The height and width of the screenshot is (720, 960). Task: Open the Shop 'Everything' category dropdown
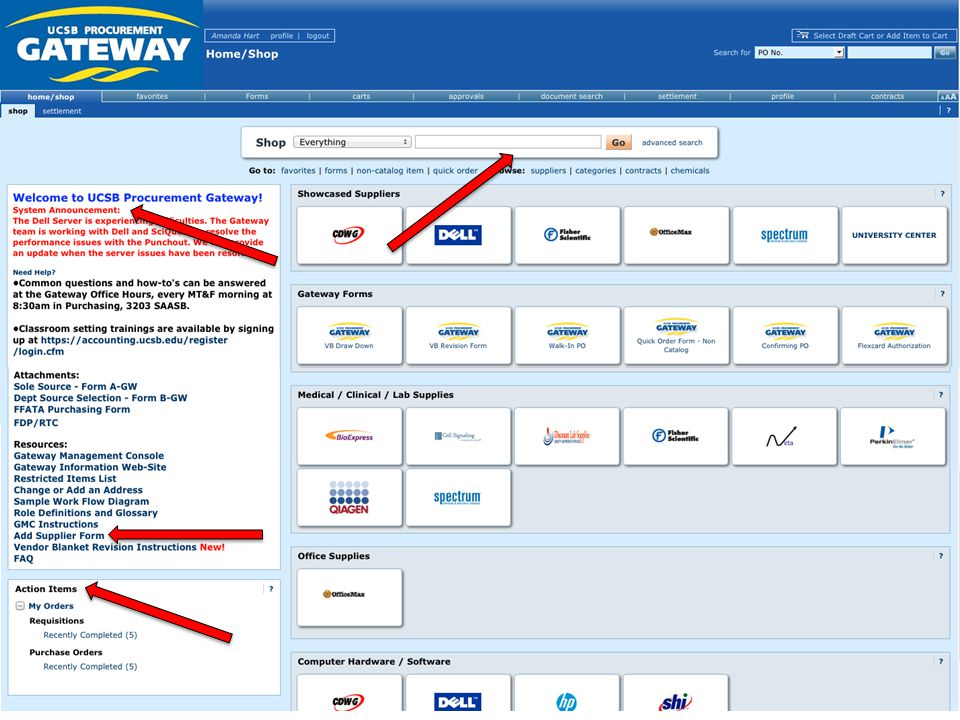352,142
